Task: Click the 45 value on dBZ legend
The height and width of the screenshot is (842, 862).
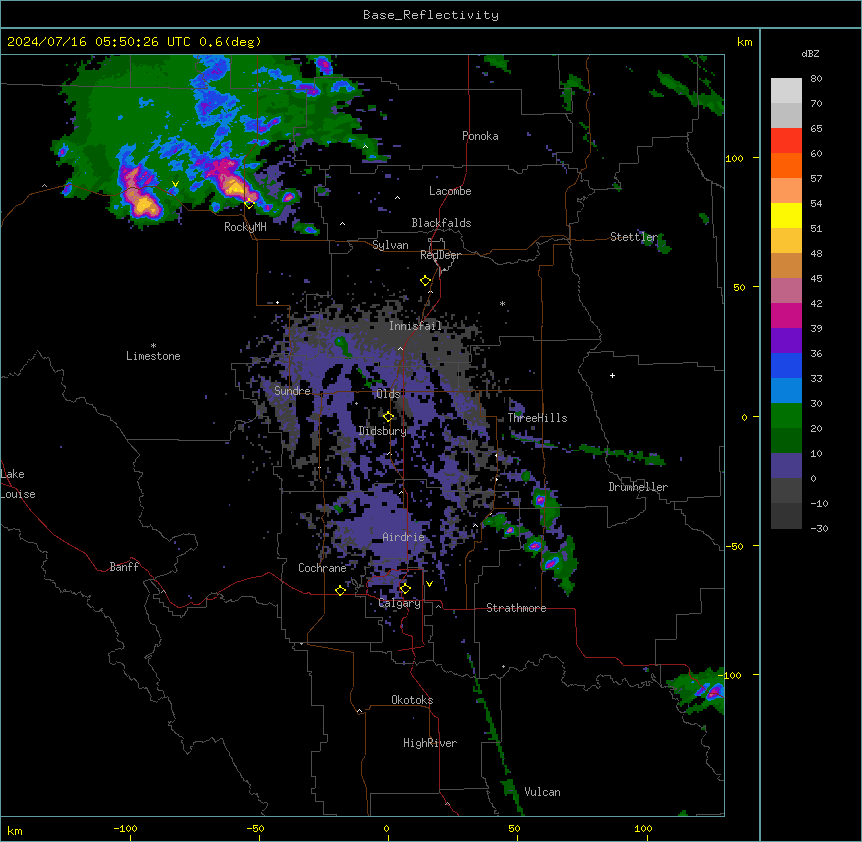Action: 816,279
